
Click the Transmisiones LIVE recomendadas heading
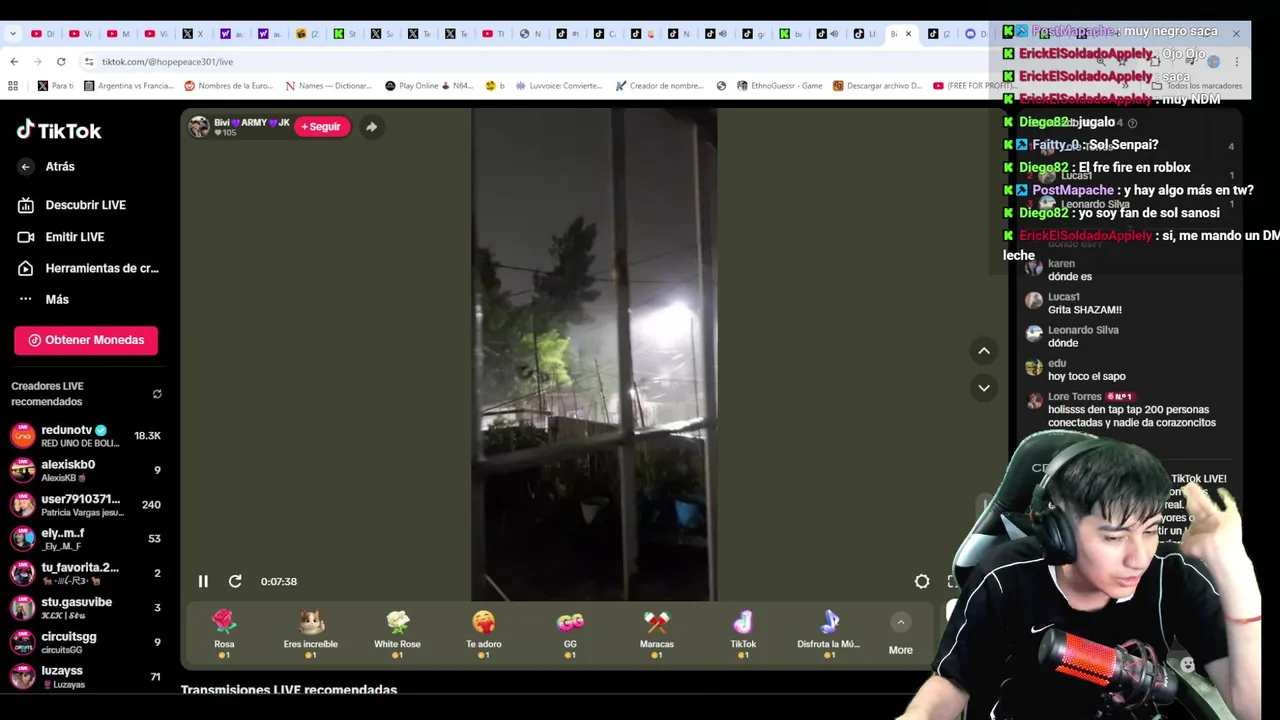click(x=289, y=690)
